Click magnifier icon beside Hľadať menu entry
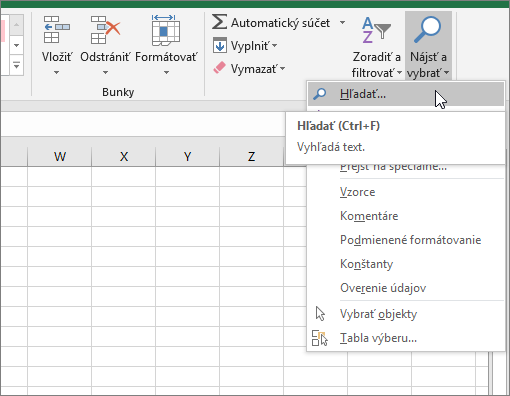 [x=320, y=94]
